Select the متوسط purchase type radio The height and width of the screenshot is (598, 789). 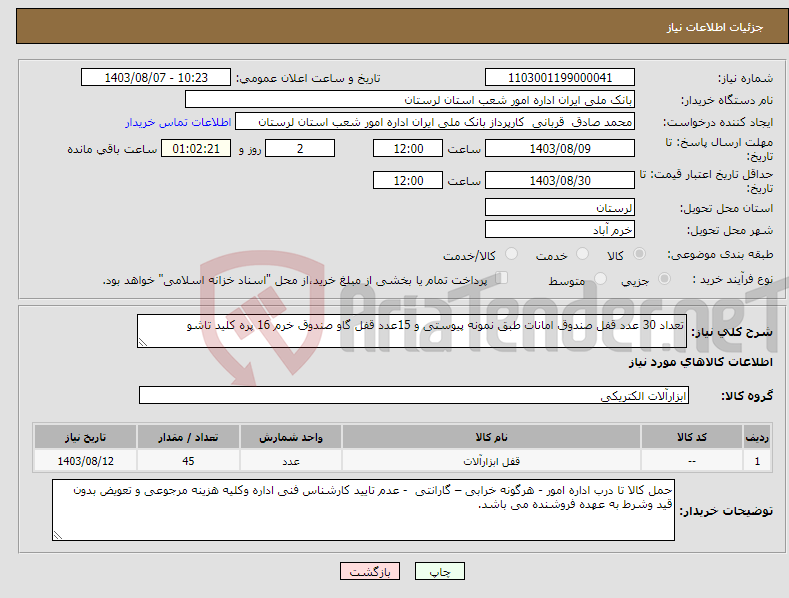click(600, 279)
